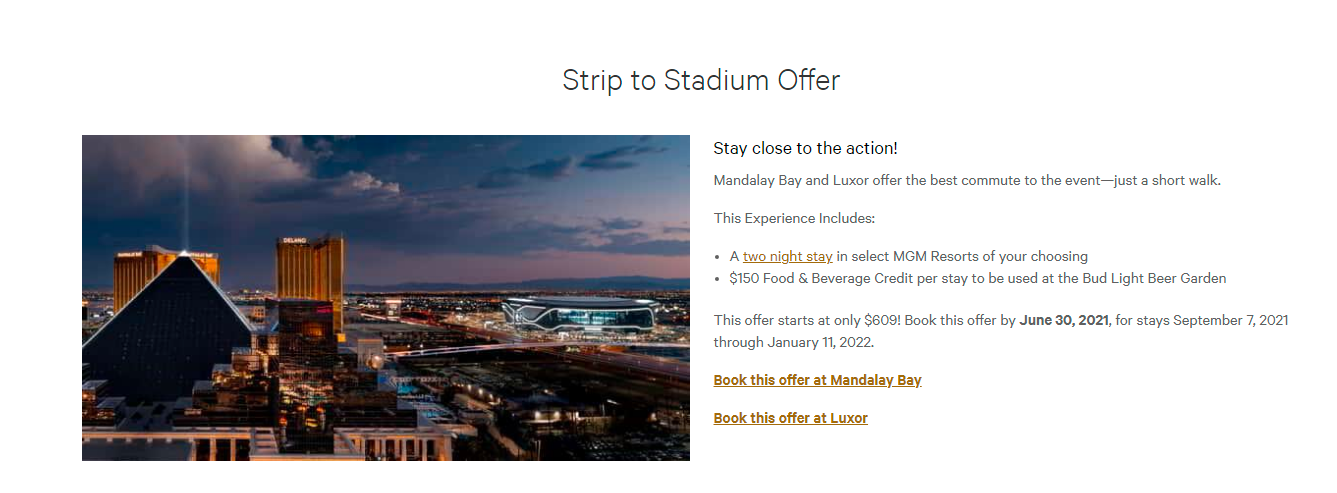This screenshot has height=493, width=1337.
Task: Click the "through January 11, 2022" text
Action: click(794, 343)
